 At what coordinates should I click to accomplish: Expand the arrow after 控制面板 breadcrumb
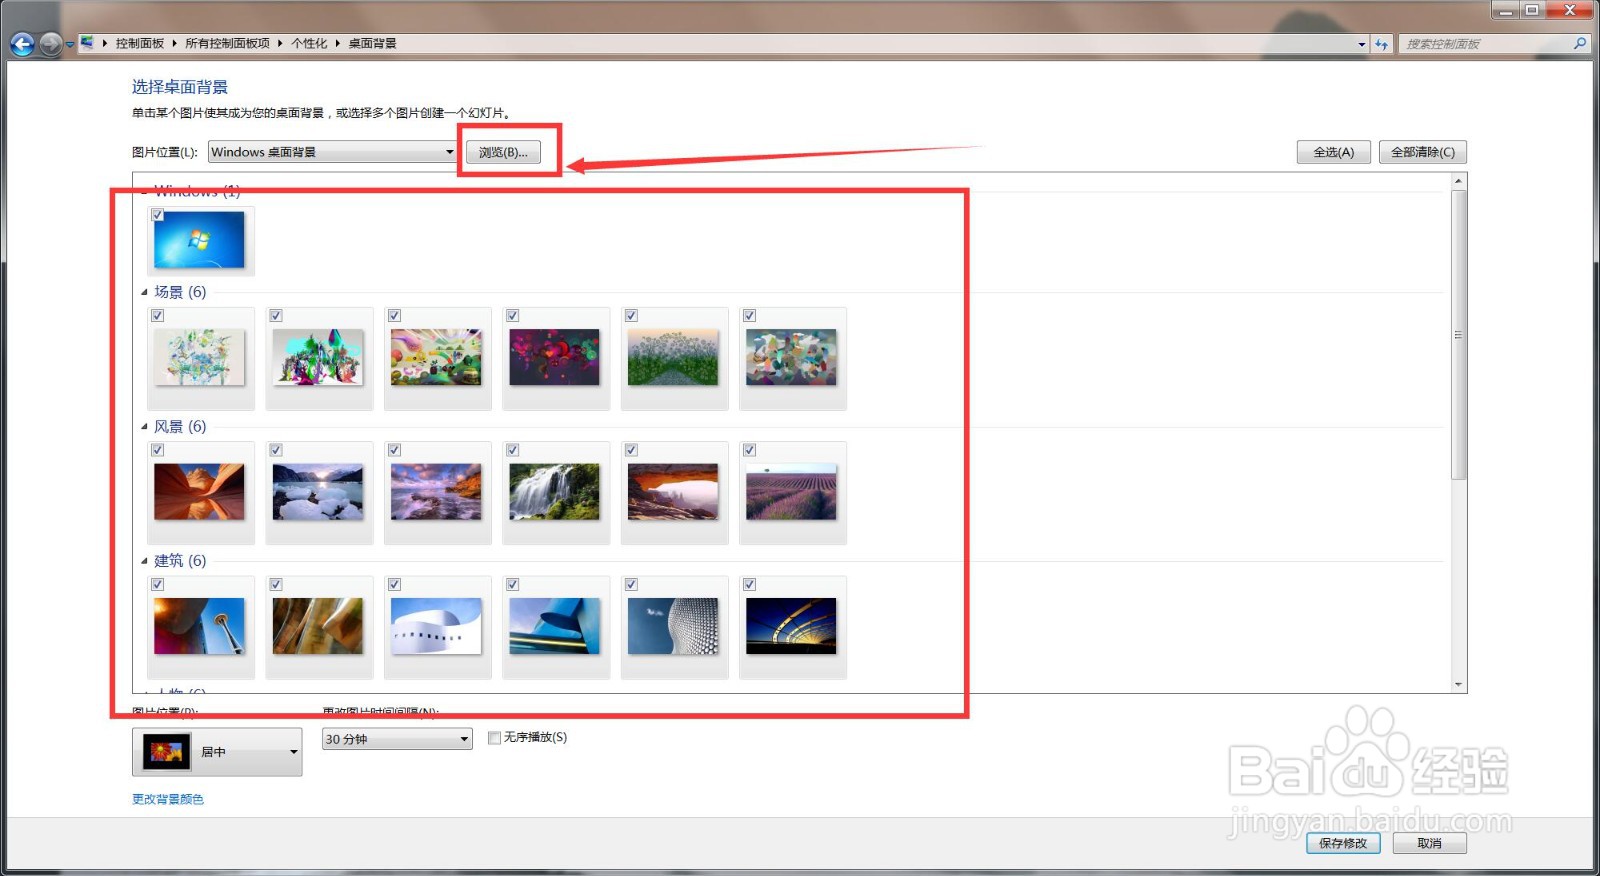pos(174,43)
